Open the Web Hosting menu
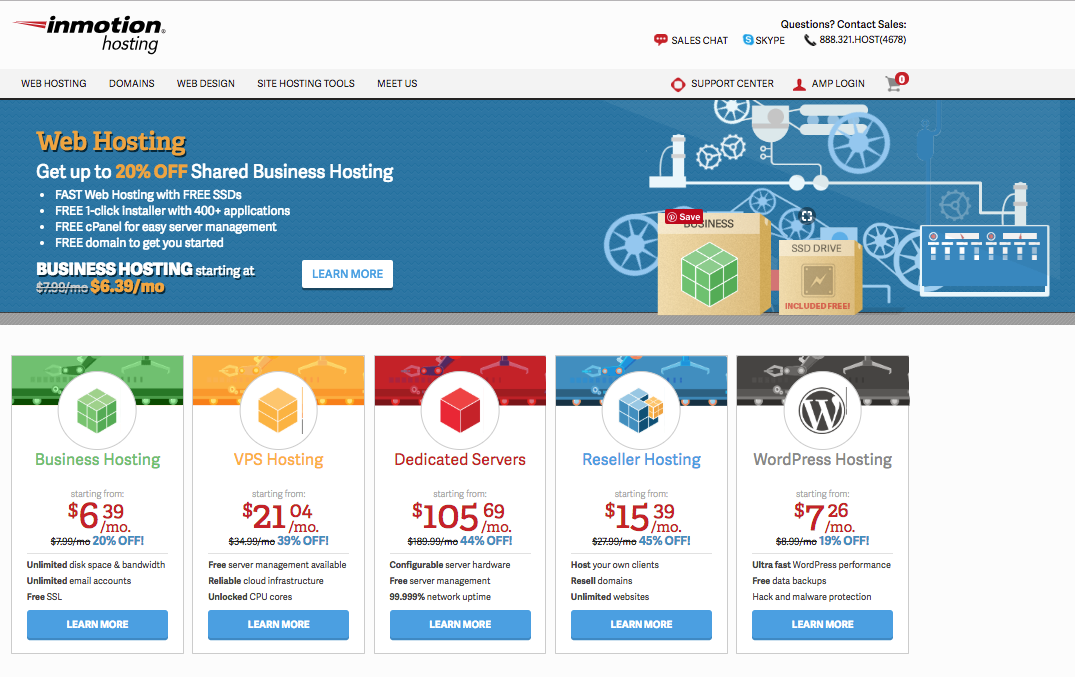The height and width of the screenshot is (677, 1075). click(53, 84)
